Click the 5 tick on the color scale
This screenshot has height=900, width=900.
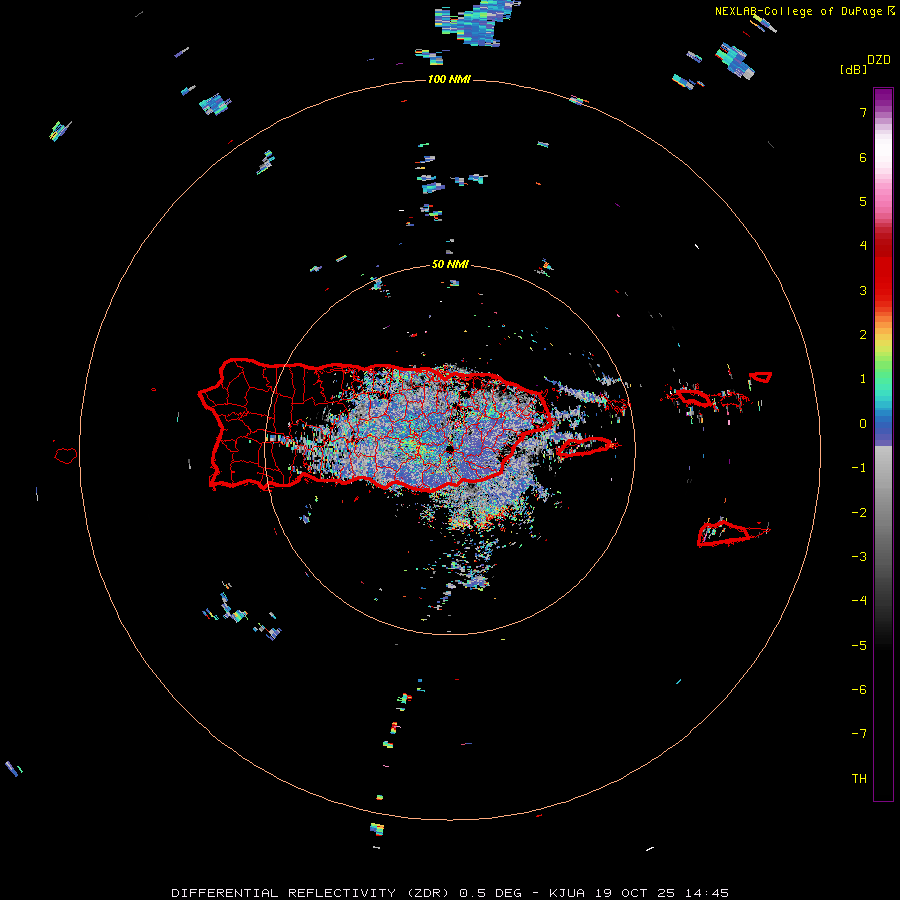tap(863, 201)
